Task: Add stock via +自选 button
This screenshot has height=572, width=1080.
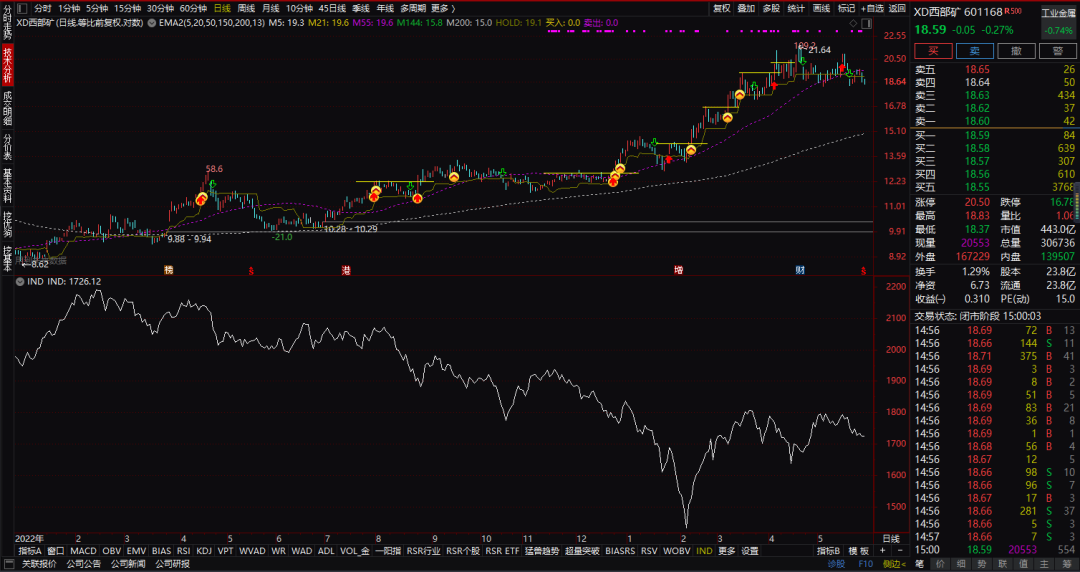Action: coord(872,8)
